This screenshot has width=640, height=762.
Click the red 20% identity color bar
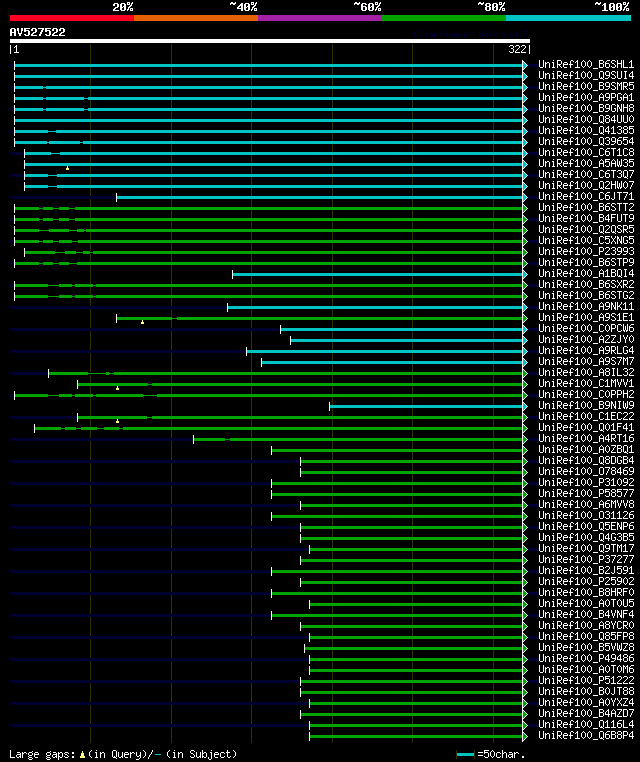[72, 18]
